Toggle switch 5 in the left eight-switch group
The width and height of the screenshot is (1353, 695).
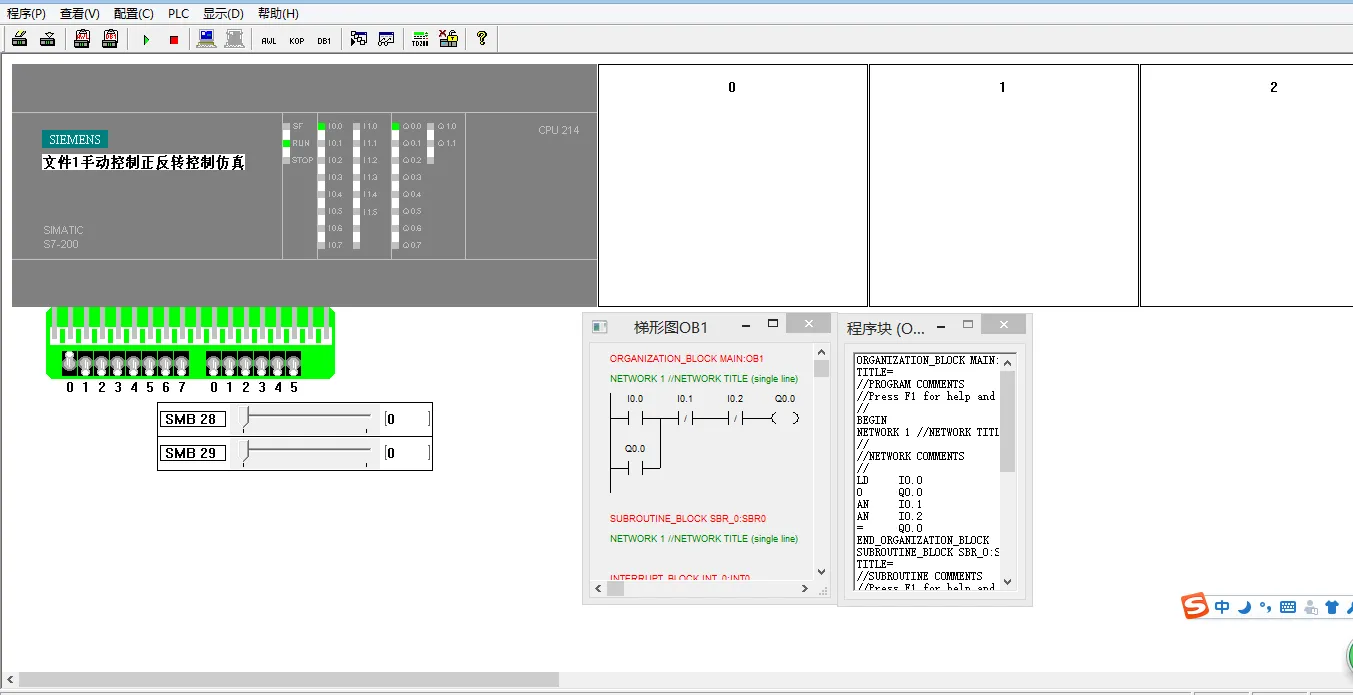point(150,363)
